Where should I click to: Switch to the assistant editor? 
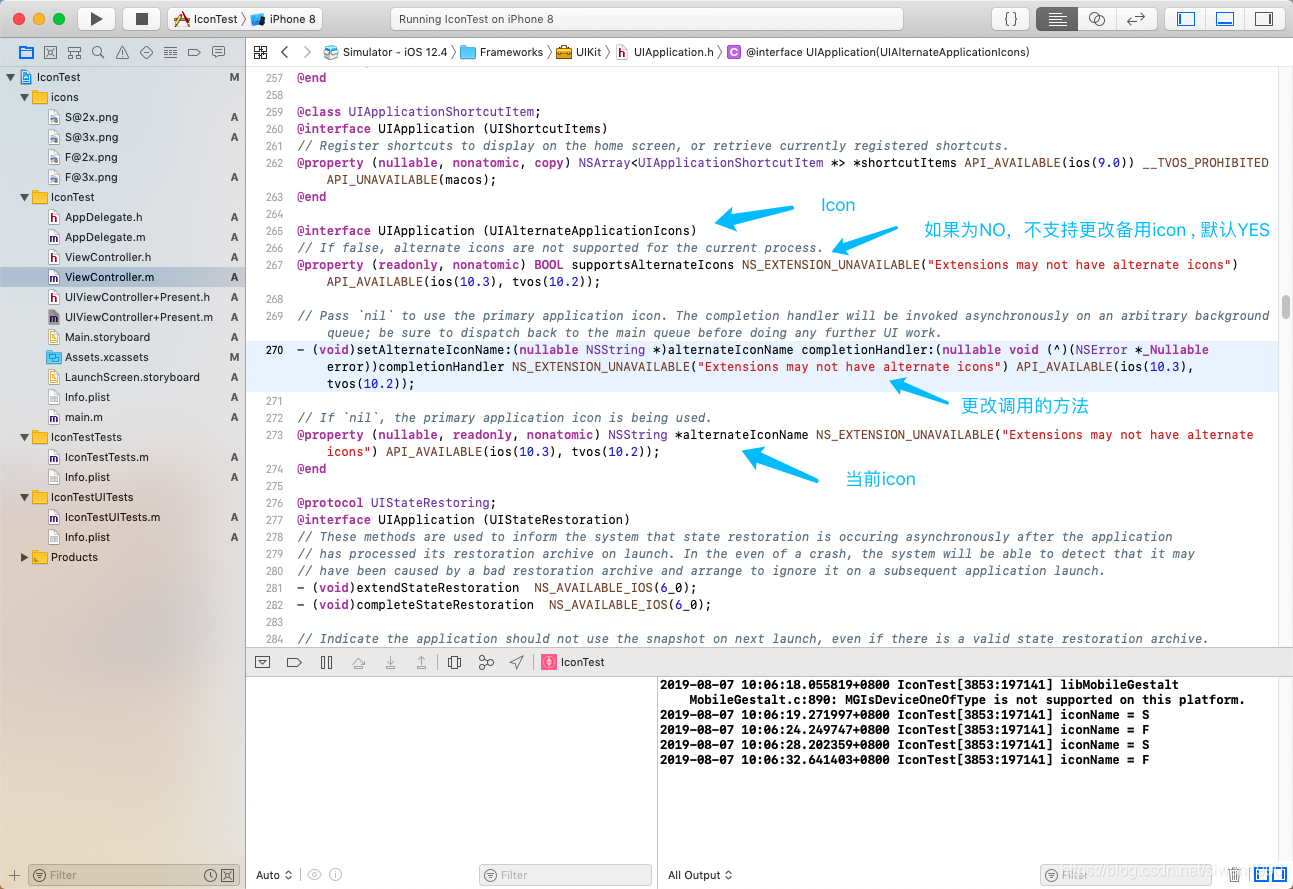(1097, 19)
